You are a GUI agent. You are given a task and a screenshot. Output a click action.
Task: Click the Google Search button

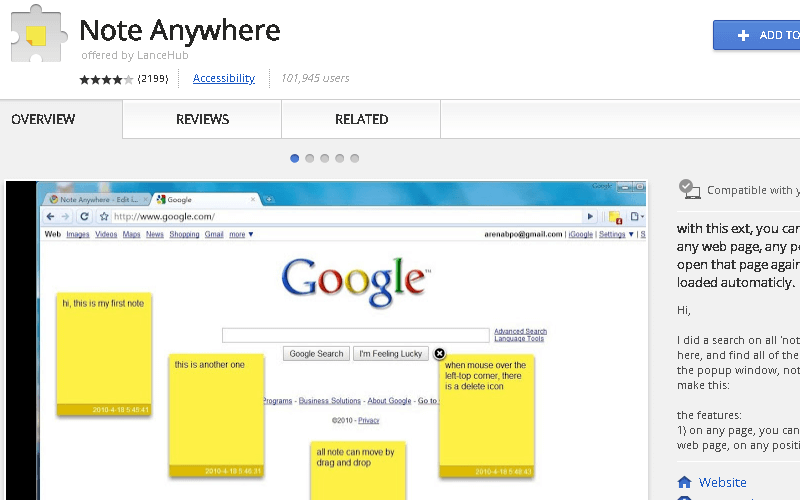pos(316,354)
